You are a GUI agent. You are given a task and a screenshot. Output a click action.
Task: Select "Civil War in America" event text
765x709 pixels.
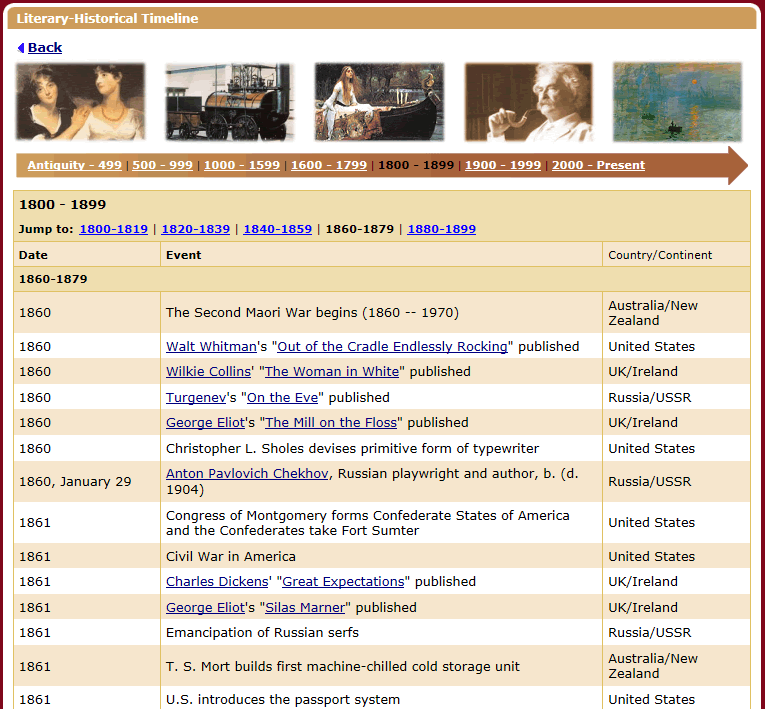tap(231, 556)
